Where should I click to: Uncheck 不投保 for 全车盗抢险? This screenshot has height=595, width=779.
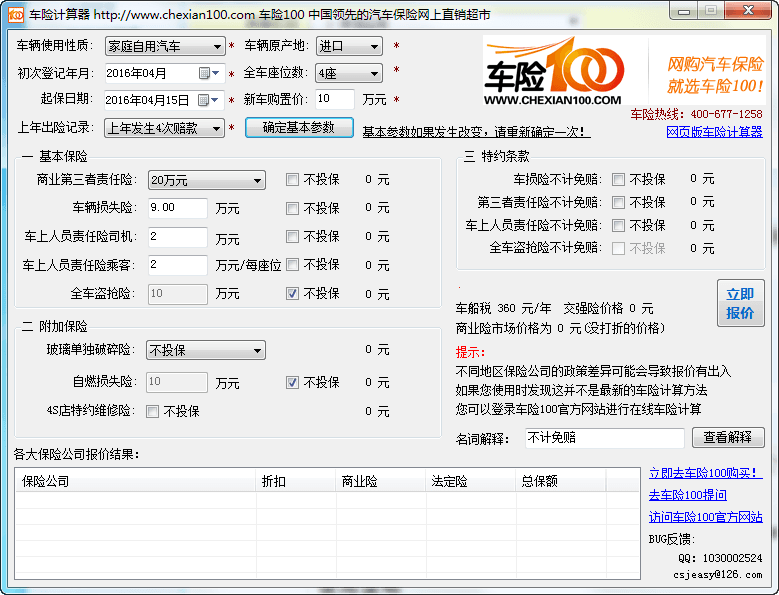tap(292, 293)
